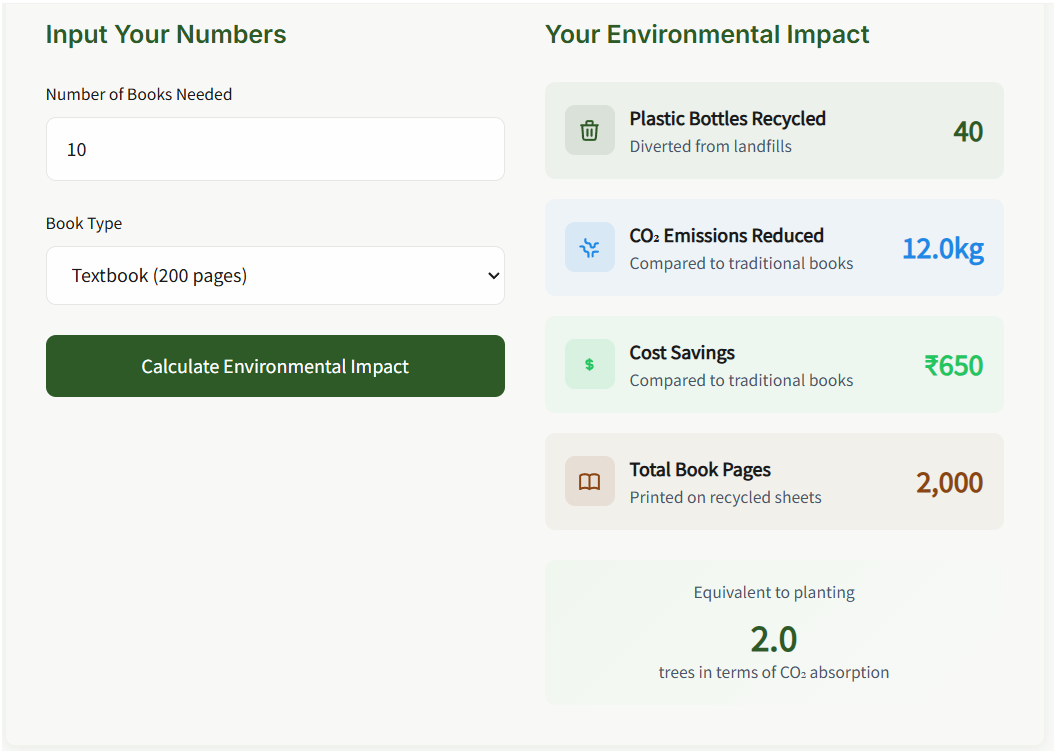Viewport: 1056px width, 753px height.
Task: Click the Book Type label
Action: click(84, 223)
